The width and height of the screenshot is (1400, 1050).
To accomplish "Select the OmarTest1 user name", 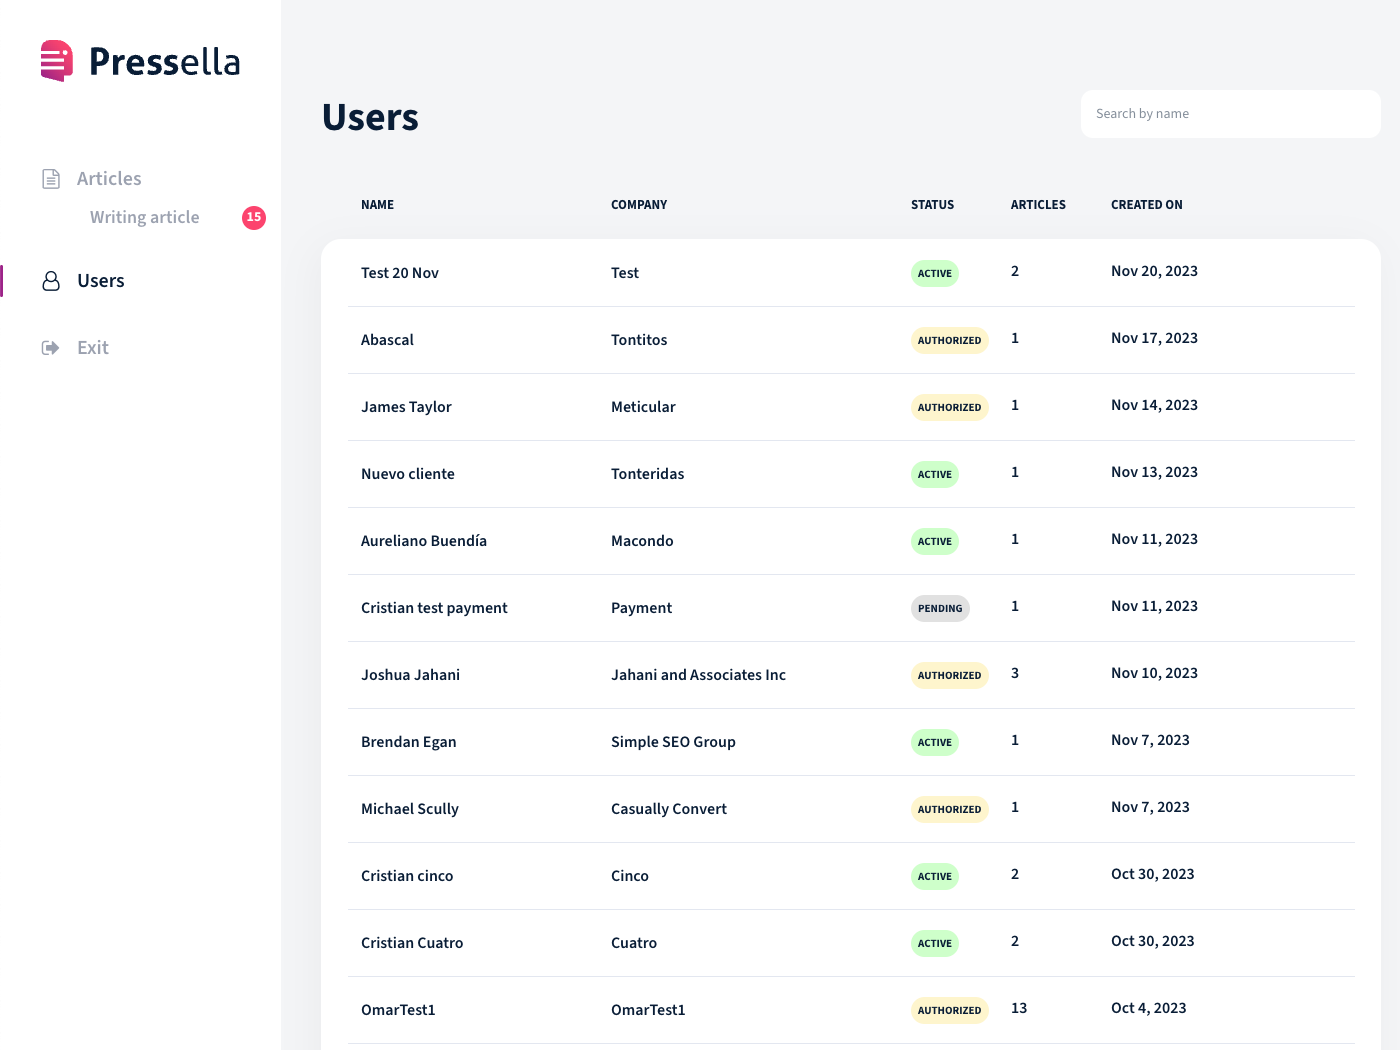I will pos(398,1010).
